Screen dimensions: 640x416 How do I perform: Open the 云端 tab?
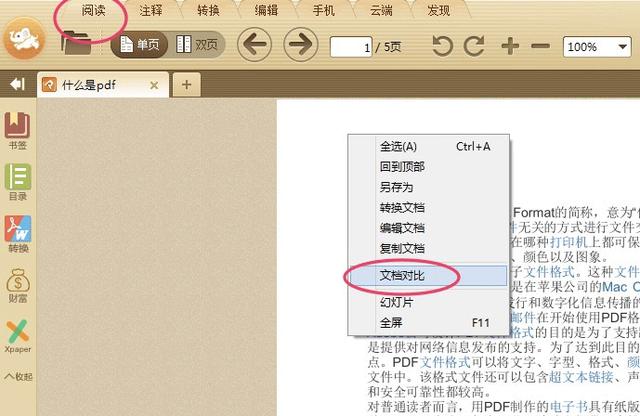(381, 10)
